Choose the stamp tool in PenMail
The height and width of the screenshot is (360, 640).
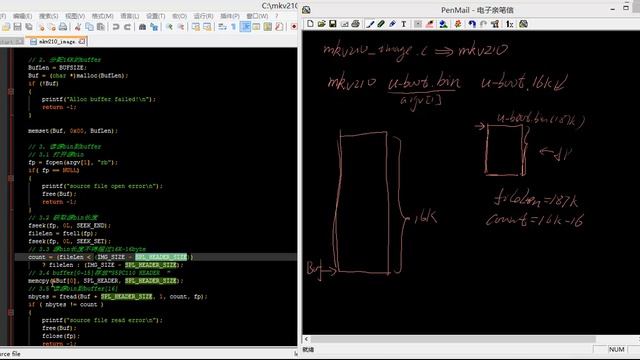(x=443, y=24)
